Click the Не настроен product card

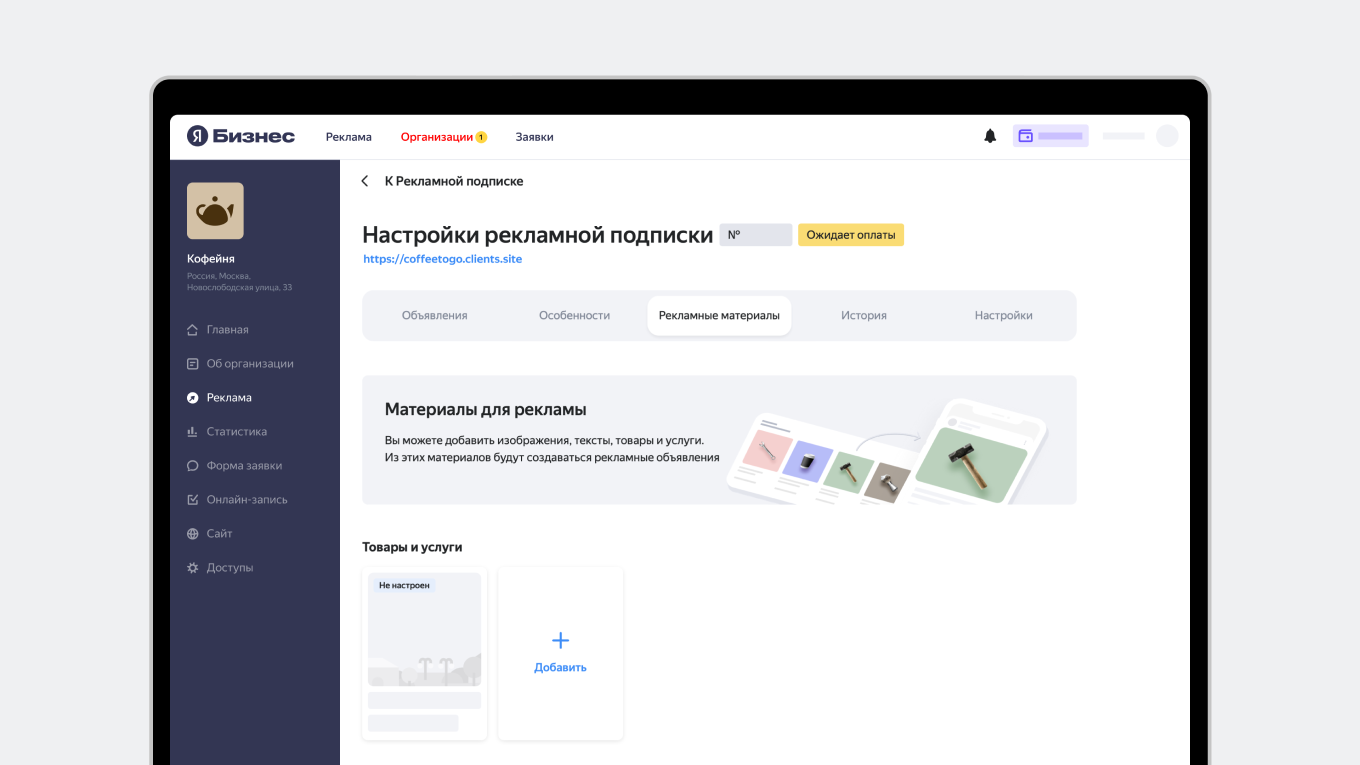(424, 651)
